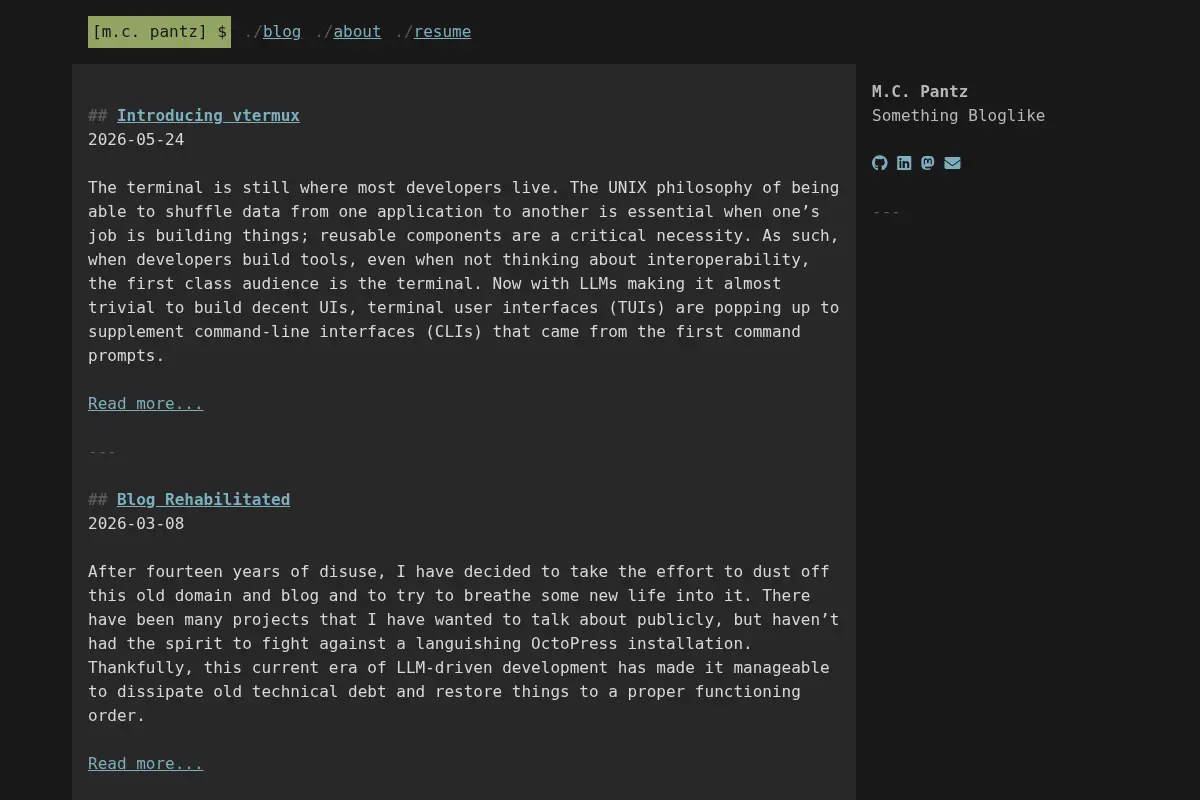Open the ./about nav link
Screen dimensions: 1200x800
pos(348,32)
